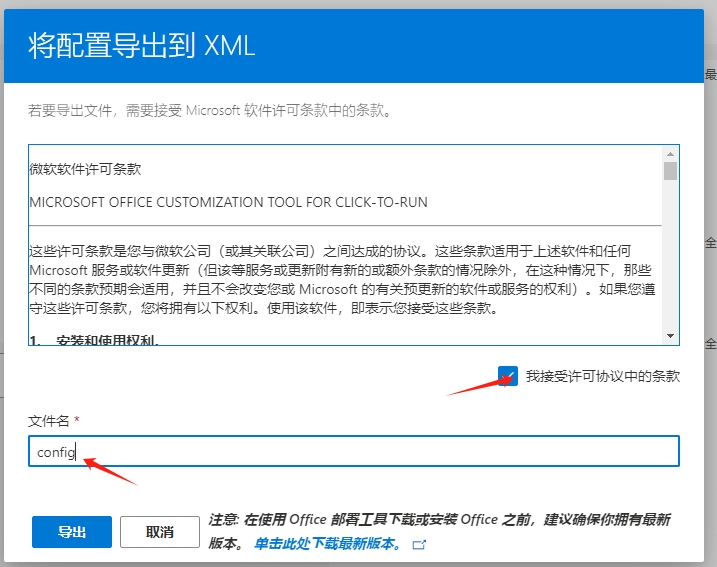The width and height of the screenshot is (717, 567).
Task: Click the empty scrollbar track below the thumb
Action: tap(670, 260)
